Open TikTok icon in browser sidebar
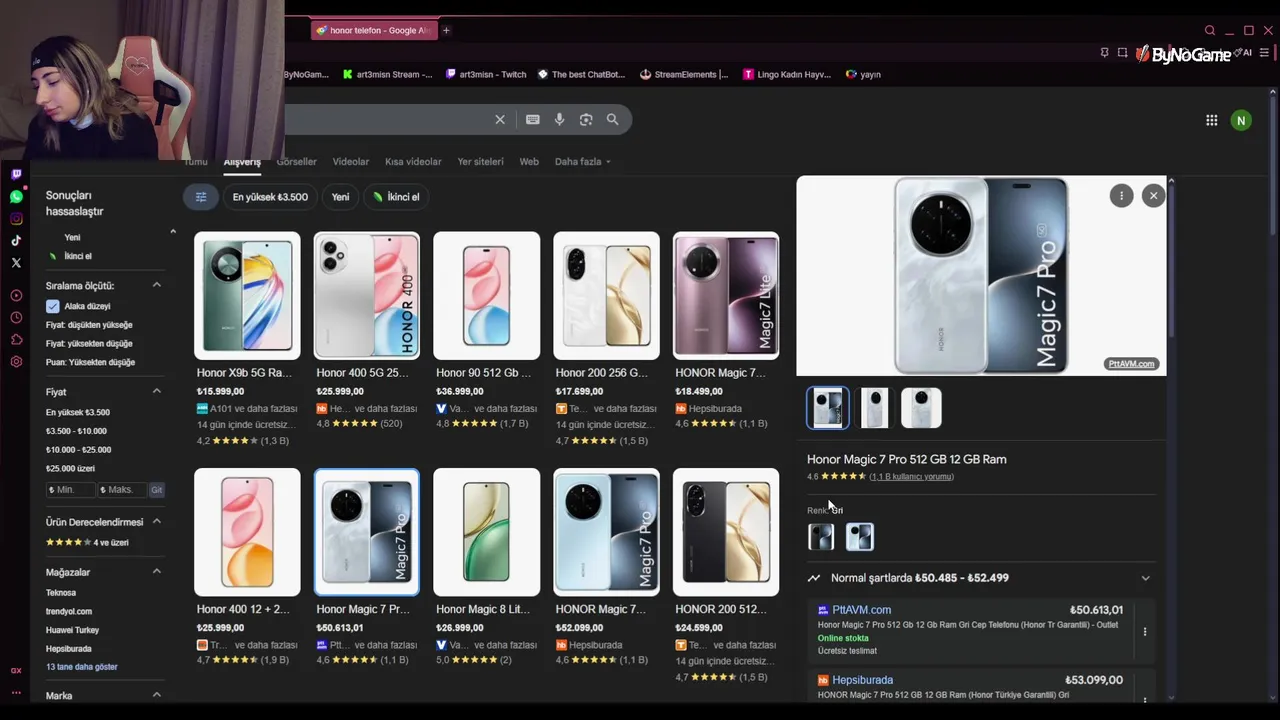 click(x=16, y=241)
